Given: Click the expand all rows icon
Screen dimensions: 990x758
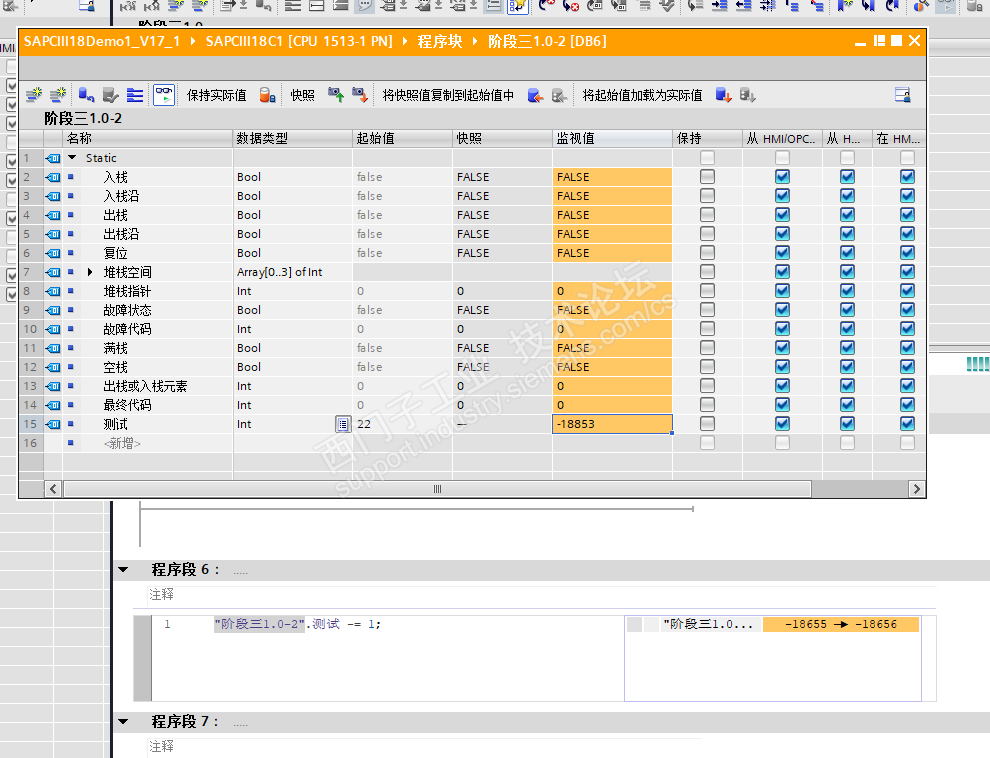Looking at the screenshot, I should [135, 95].
